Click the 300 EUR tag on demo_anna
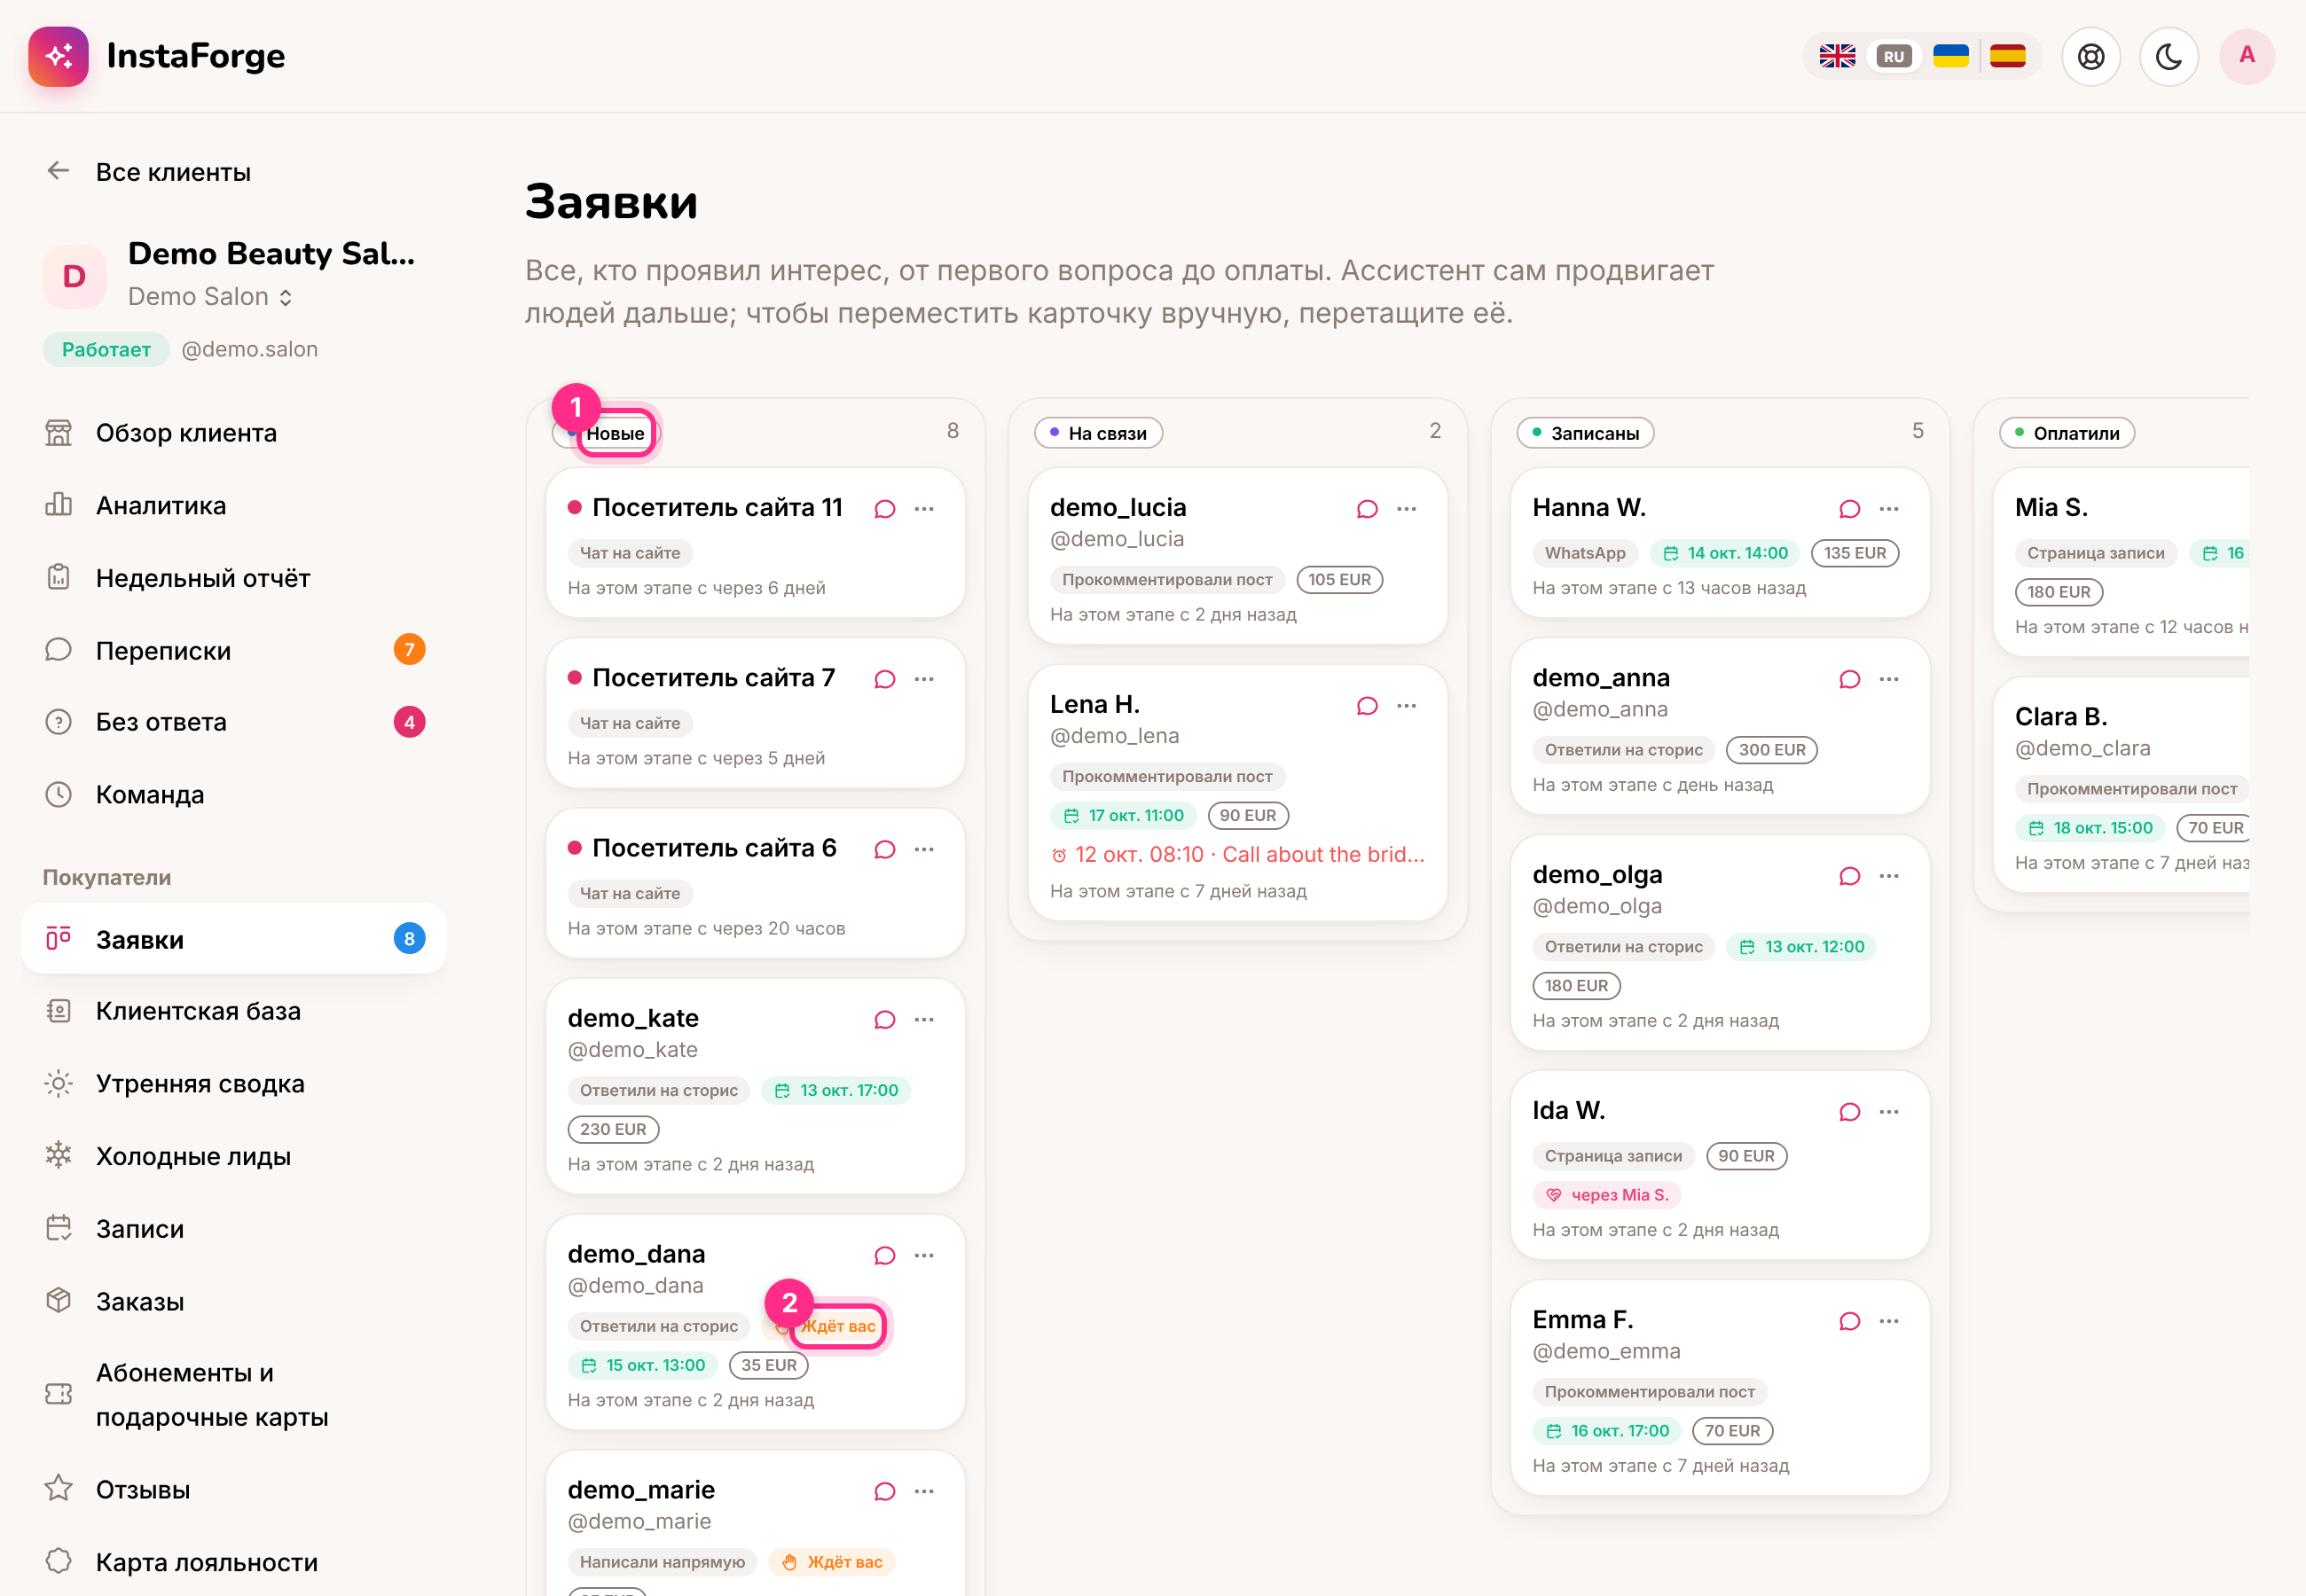Viewport: 2306px width, 1596px height. pos(1771,750)
